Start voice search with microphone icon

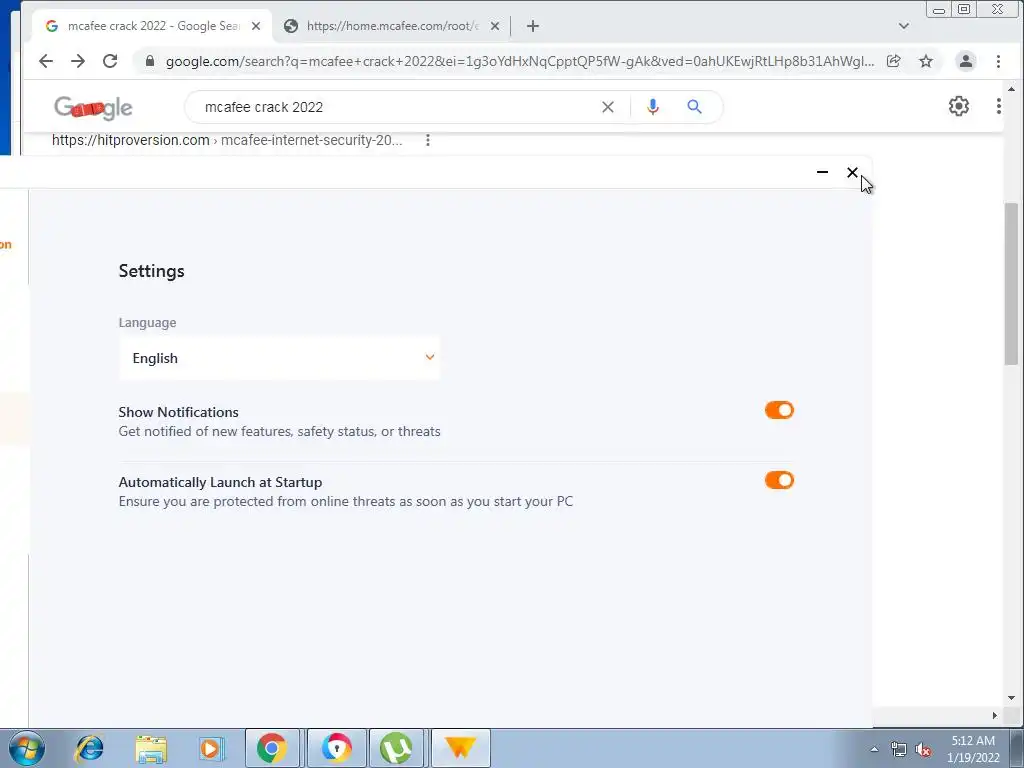click(x=652, y=107)
